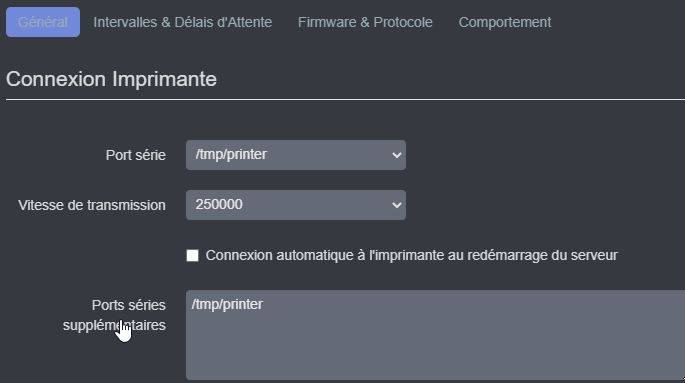This screenshot has width=685, height=383.
Task: Open the Port série dropdown
Action: [x=296, y=155]
